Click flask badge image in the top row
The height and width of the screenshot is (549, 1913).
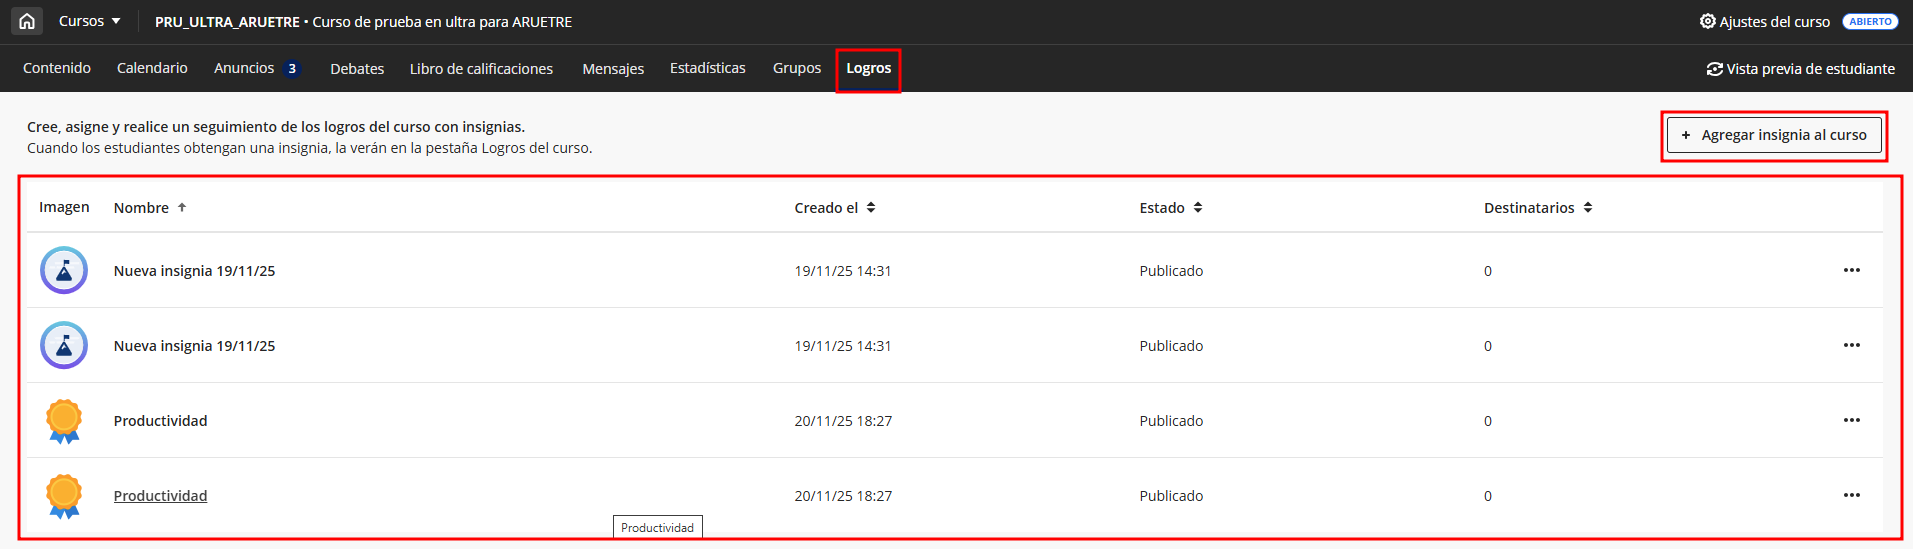pyautogui.click(x=64, y=270)
